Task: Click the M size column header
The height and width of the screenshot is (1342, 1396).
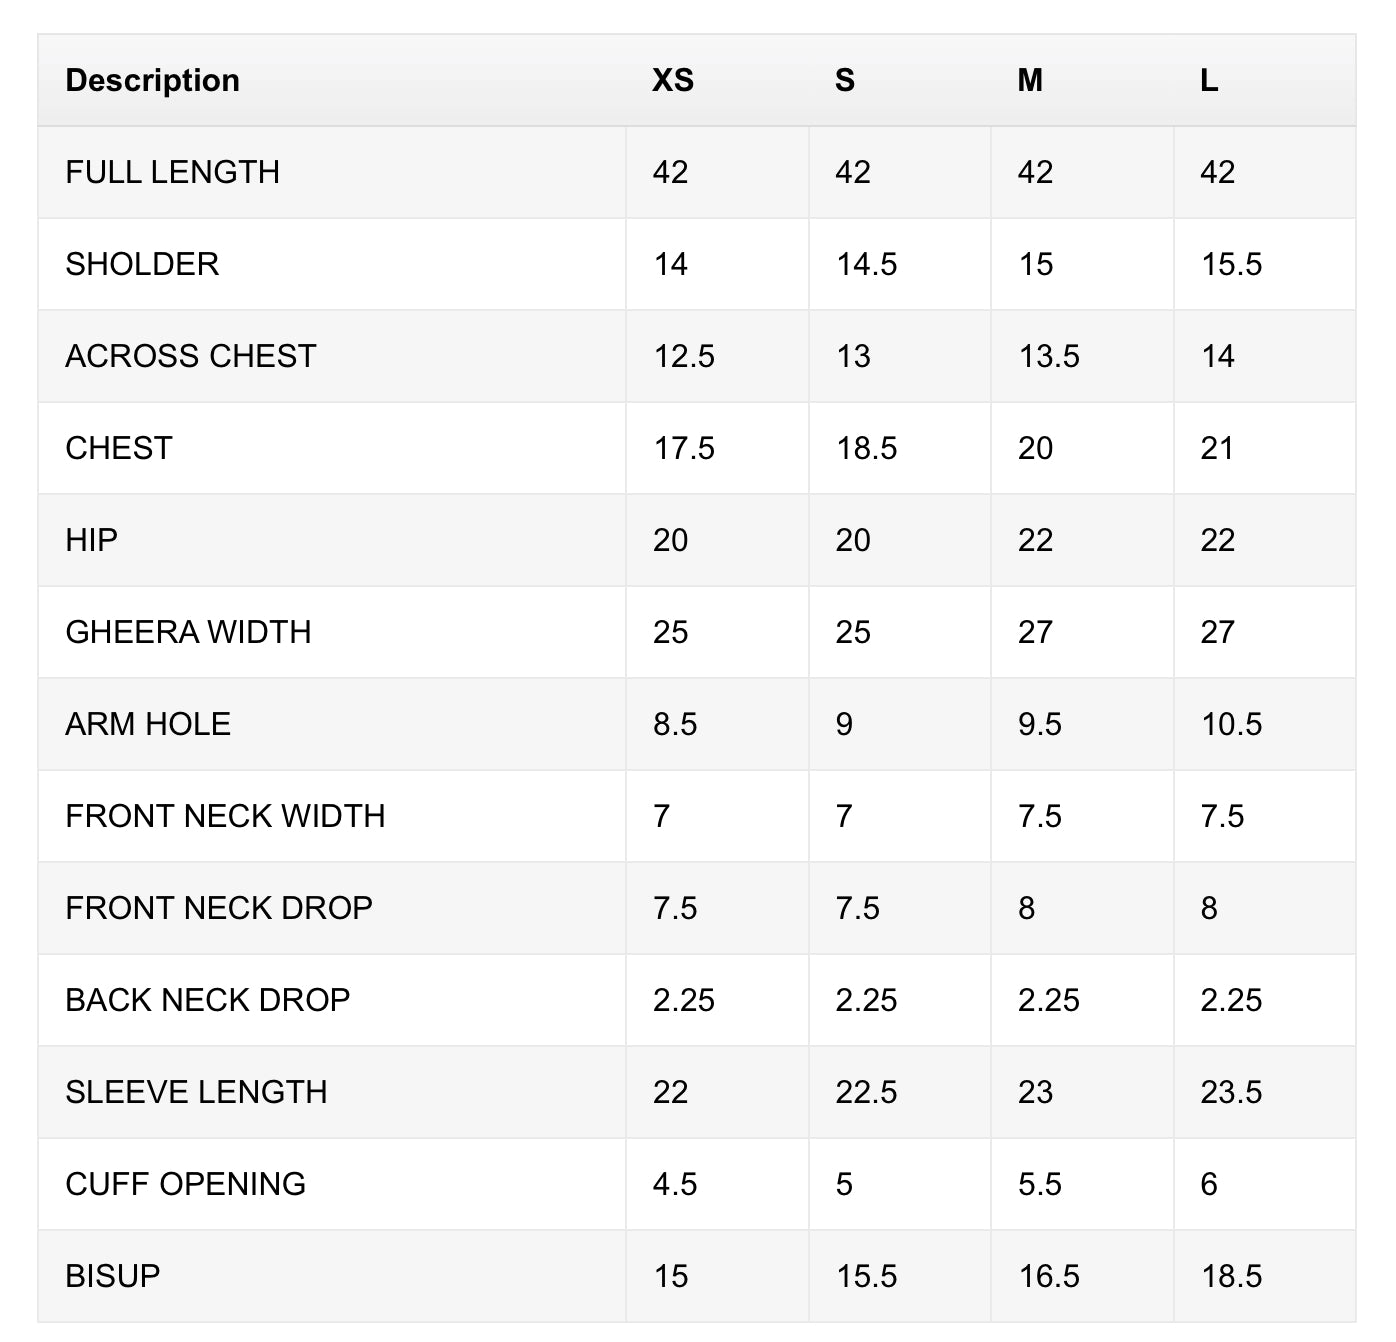Action: [x=1030, y=80]
